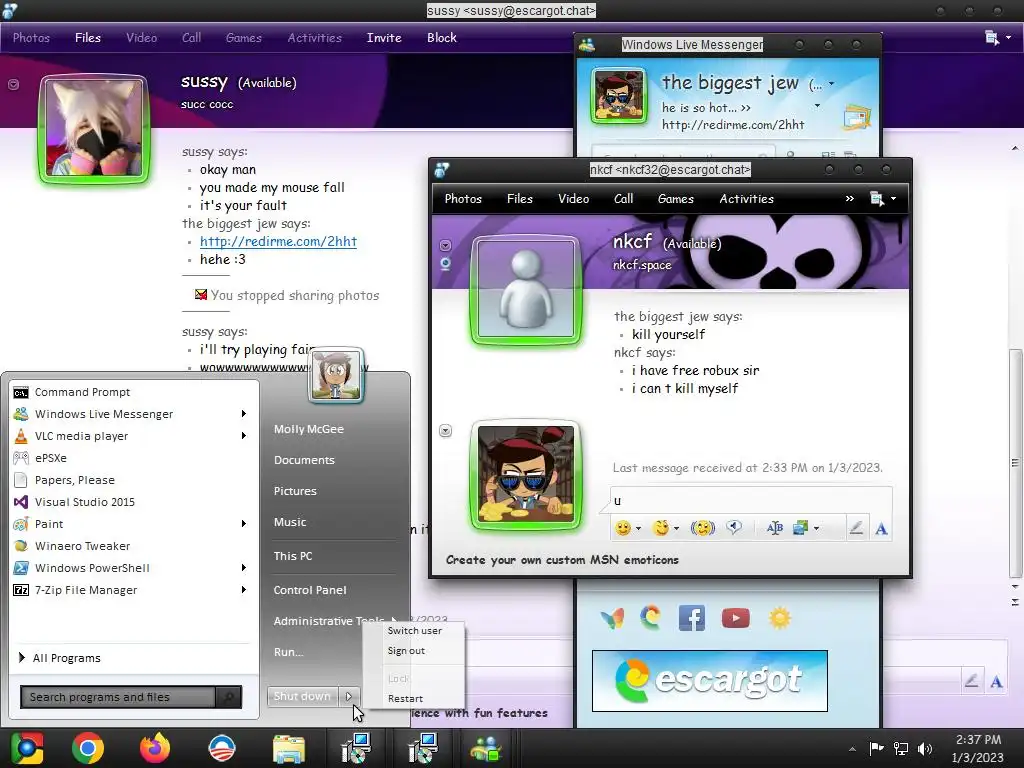Collapse your own display picture in nkcf chat

[x=445, y=430]
